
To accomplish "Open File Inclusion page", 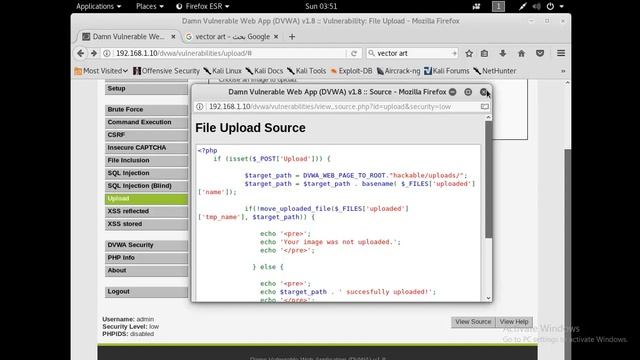I will tap(146, 160).
